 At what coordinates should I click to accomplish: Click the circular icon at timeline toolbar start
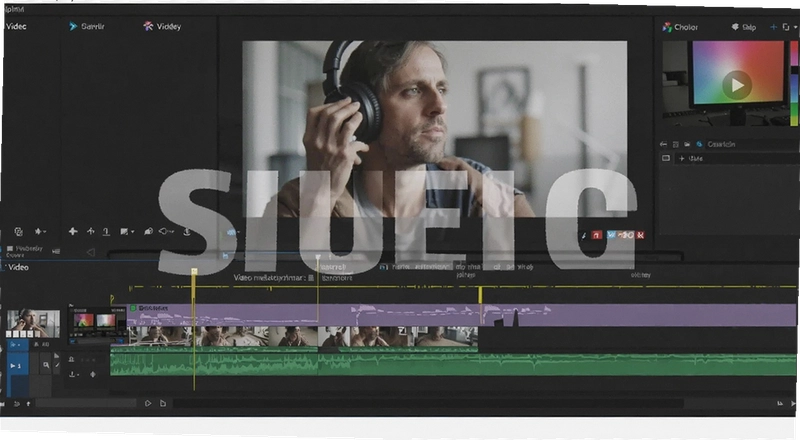click(x=19, y=232)
